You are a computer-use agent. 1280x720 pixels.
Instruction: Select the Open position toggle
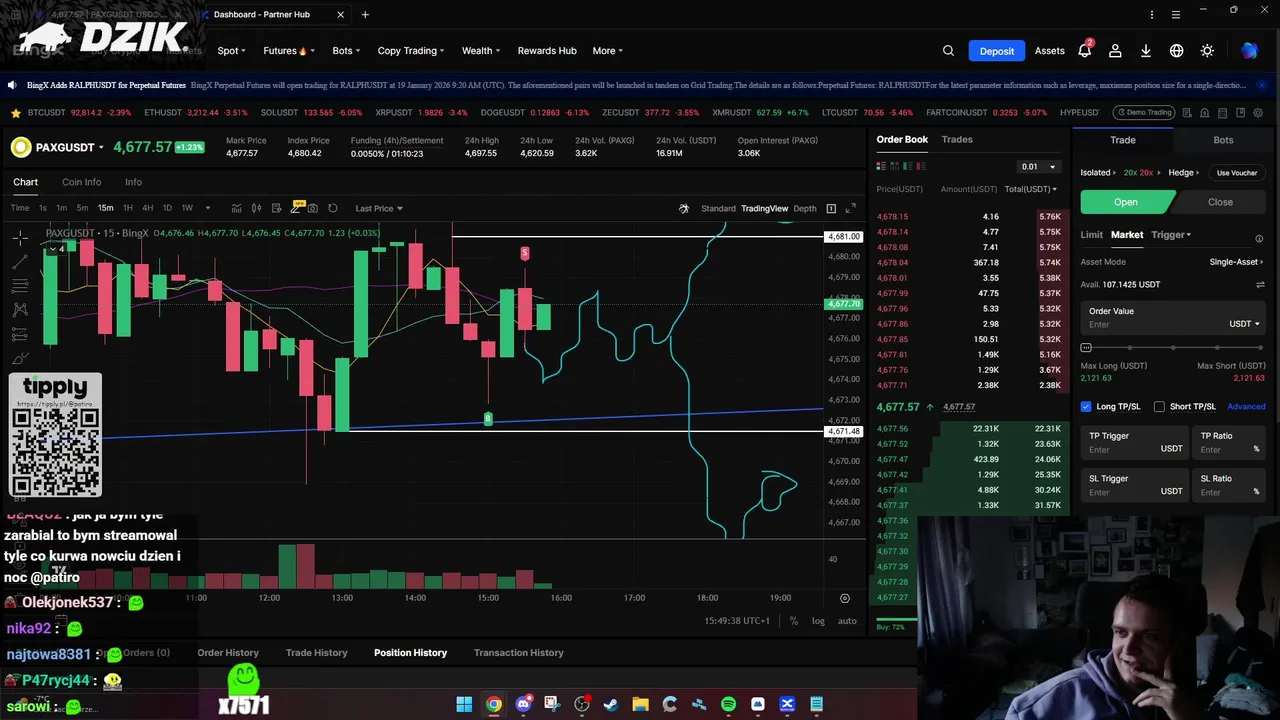pyautogui.click(x=1126, y=202)
